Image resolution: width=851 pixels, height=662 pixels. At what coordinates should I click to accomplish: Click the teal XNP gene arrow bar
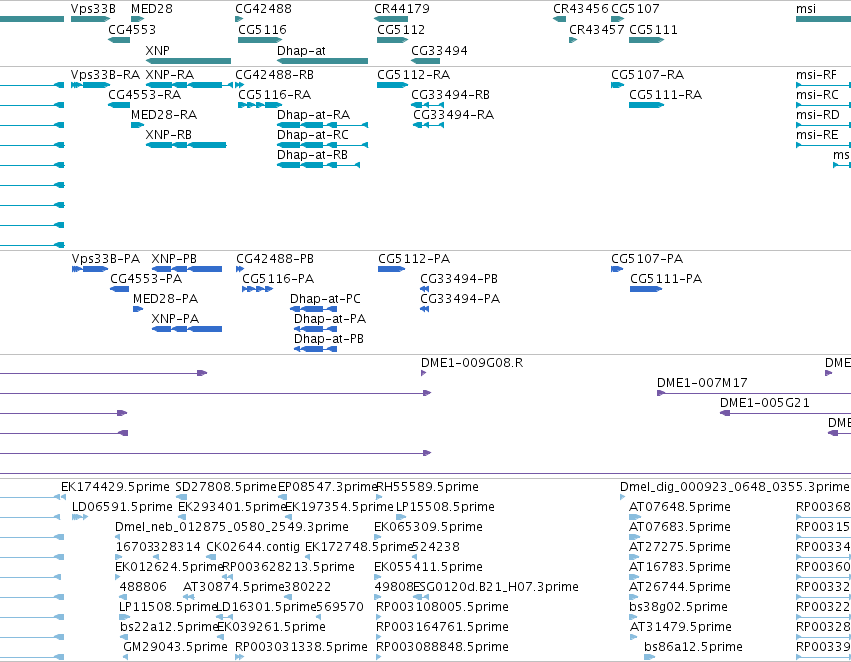(188, 61)
